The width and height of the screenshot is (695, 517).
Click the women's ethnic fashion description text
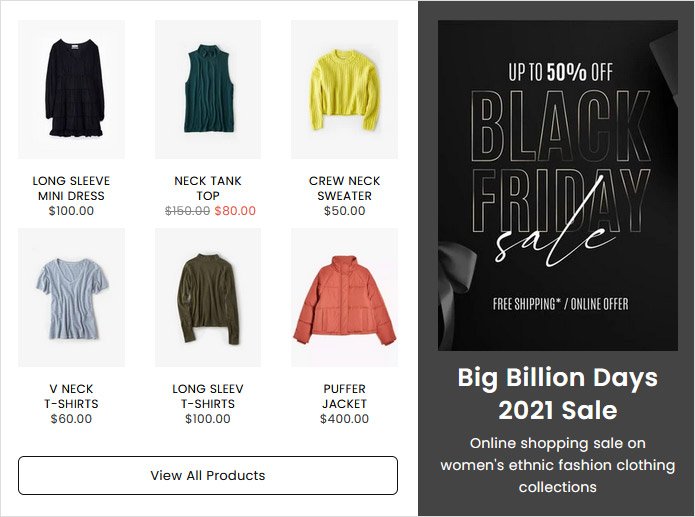(557, 465)
